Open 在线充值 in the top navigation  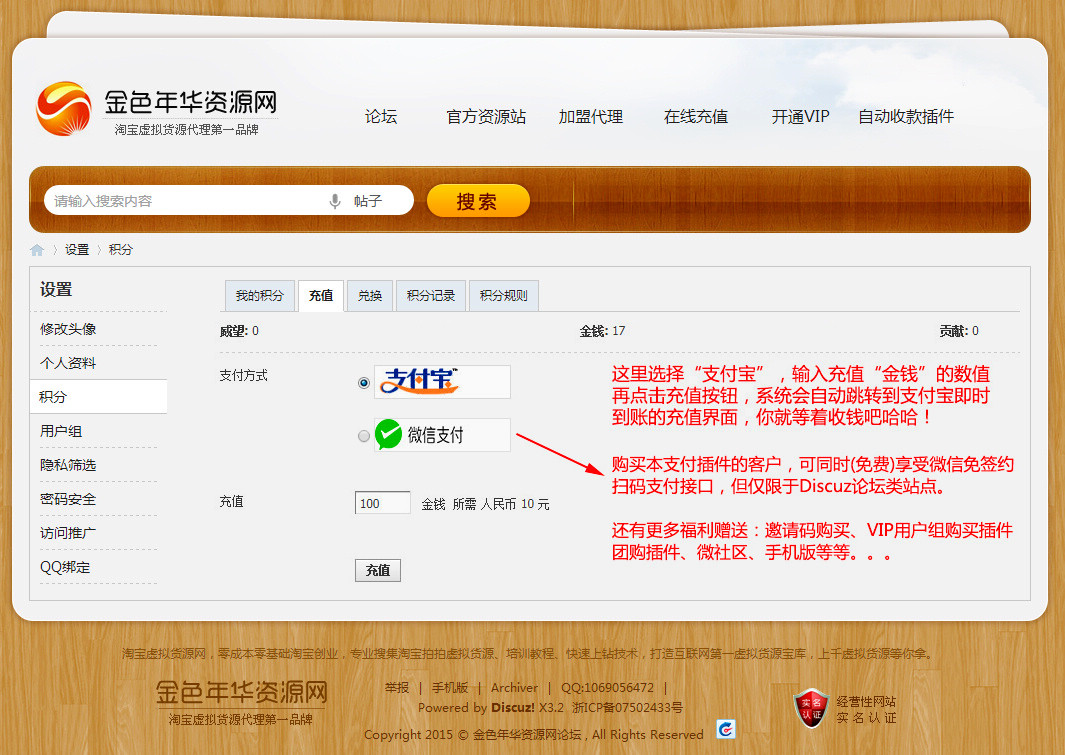pyautogui.click(x=696, y=117)
